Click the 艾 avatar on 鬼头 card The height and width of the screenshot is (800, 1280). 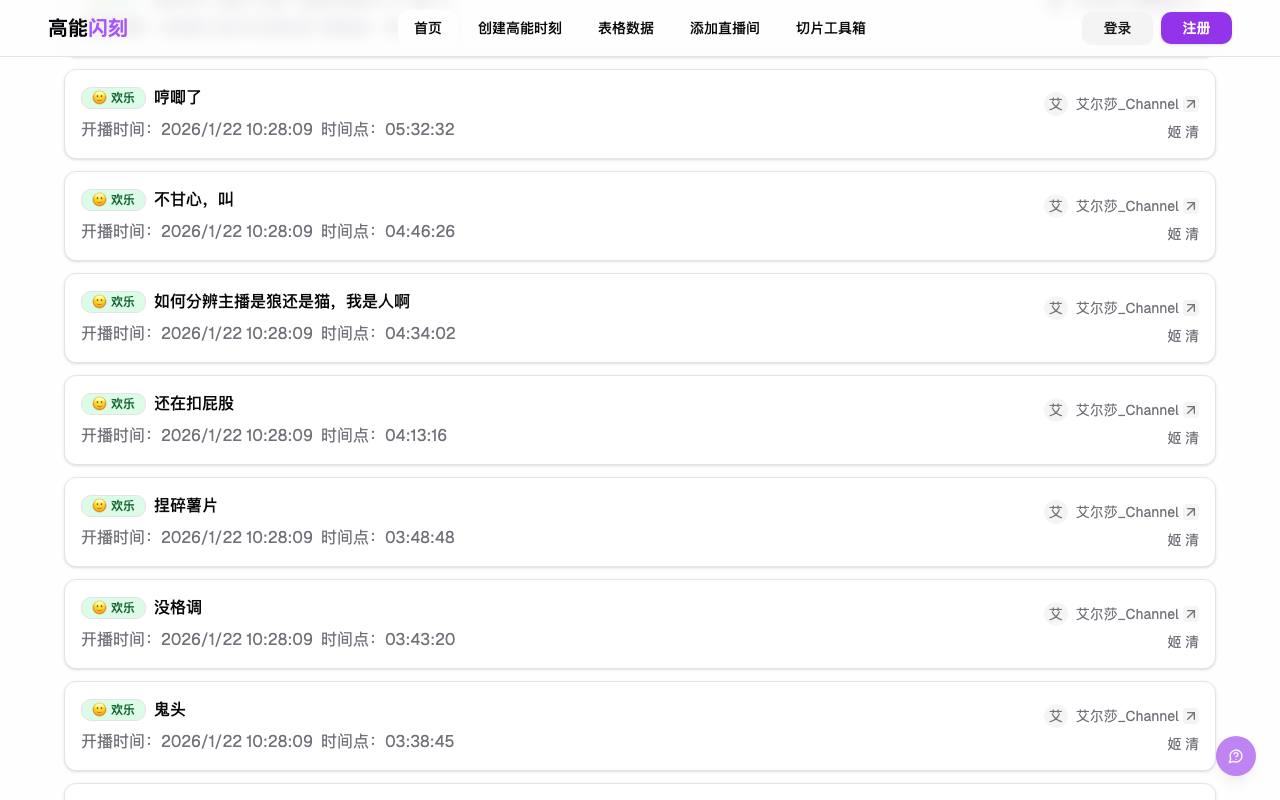point(1056,716)
